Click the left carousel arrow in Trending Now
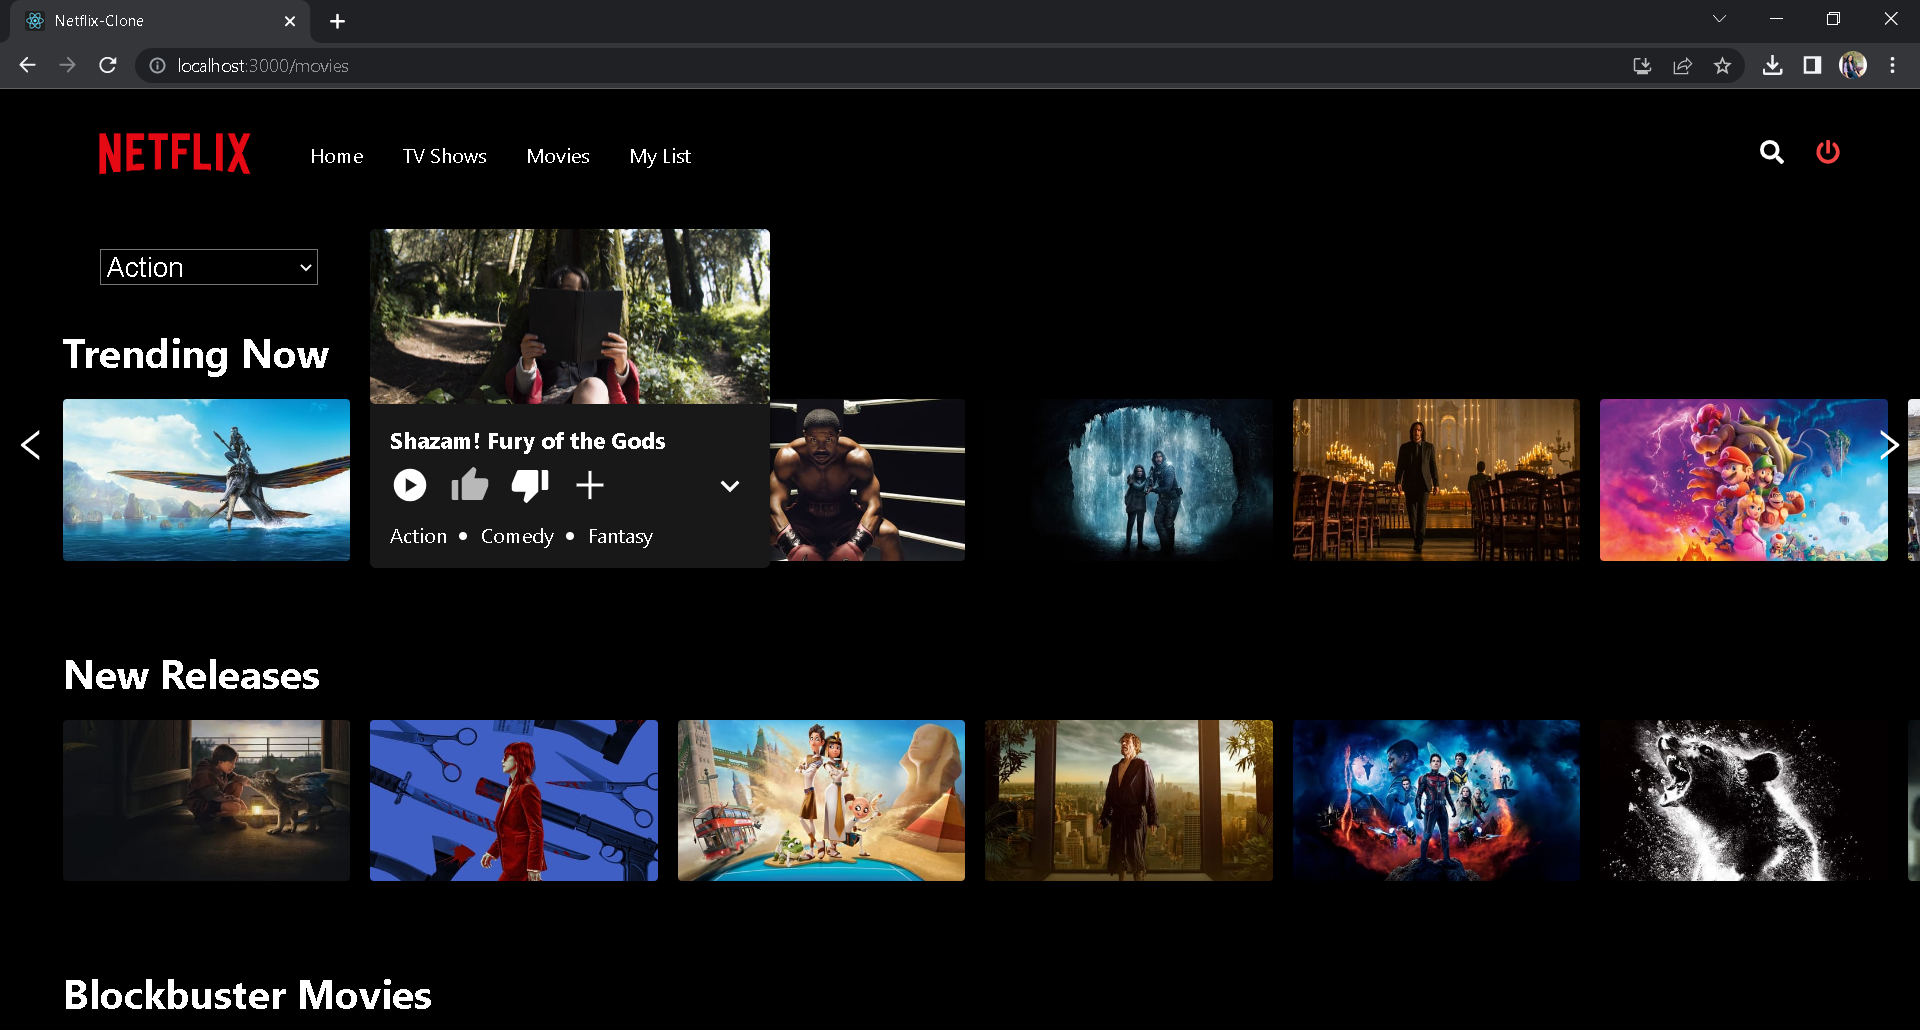The image size is (1920, 1030). 31,443
